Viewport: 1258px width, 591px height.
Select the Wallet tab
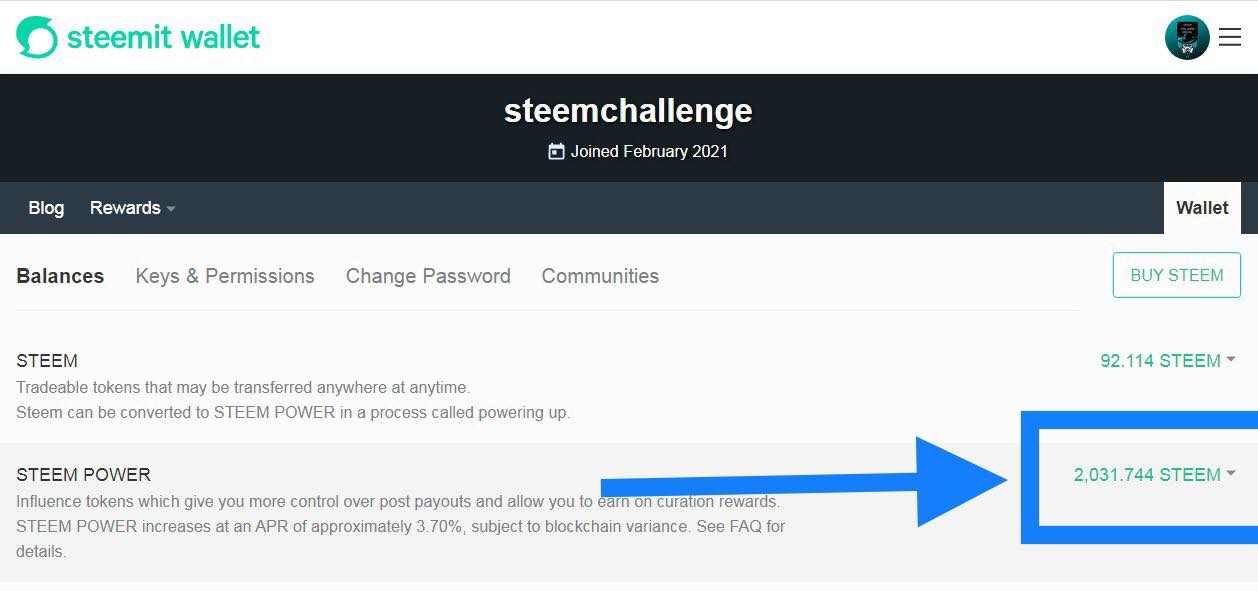point(1202,208)
